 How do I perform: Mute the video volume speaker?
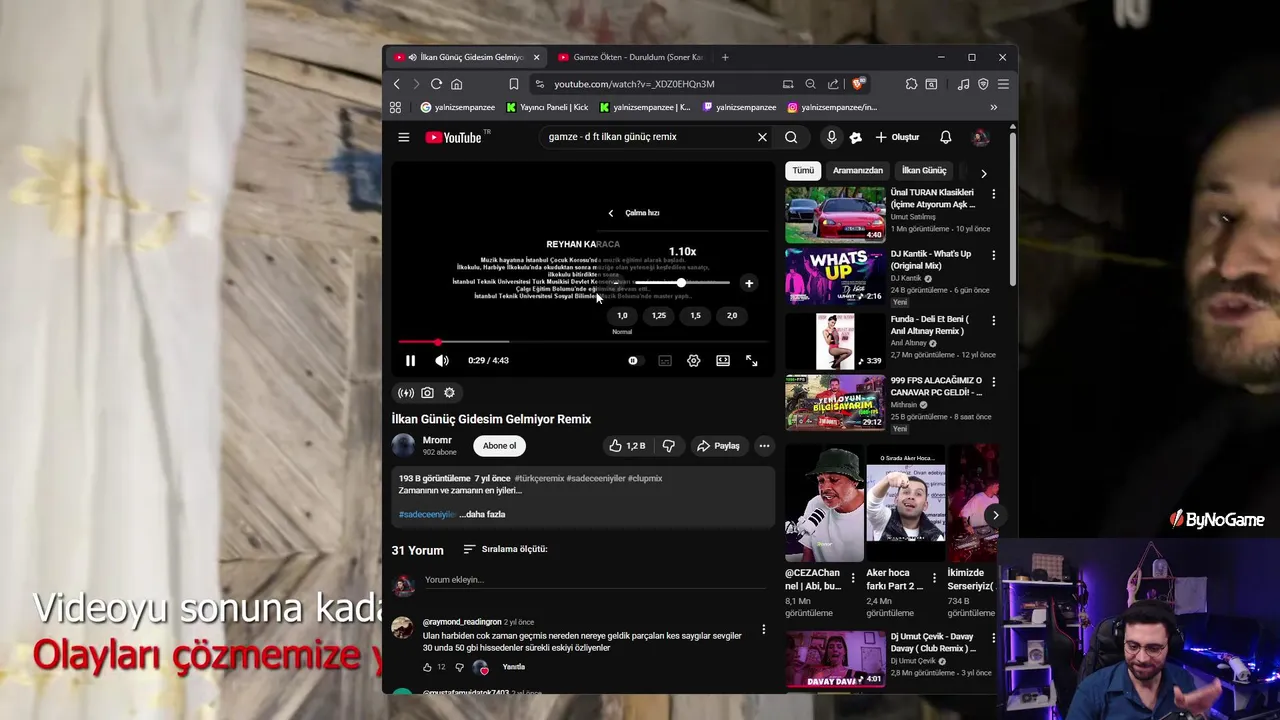[x=442, y=360]
